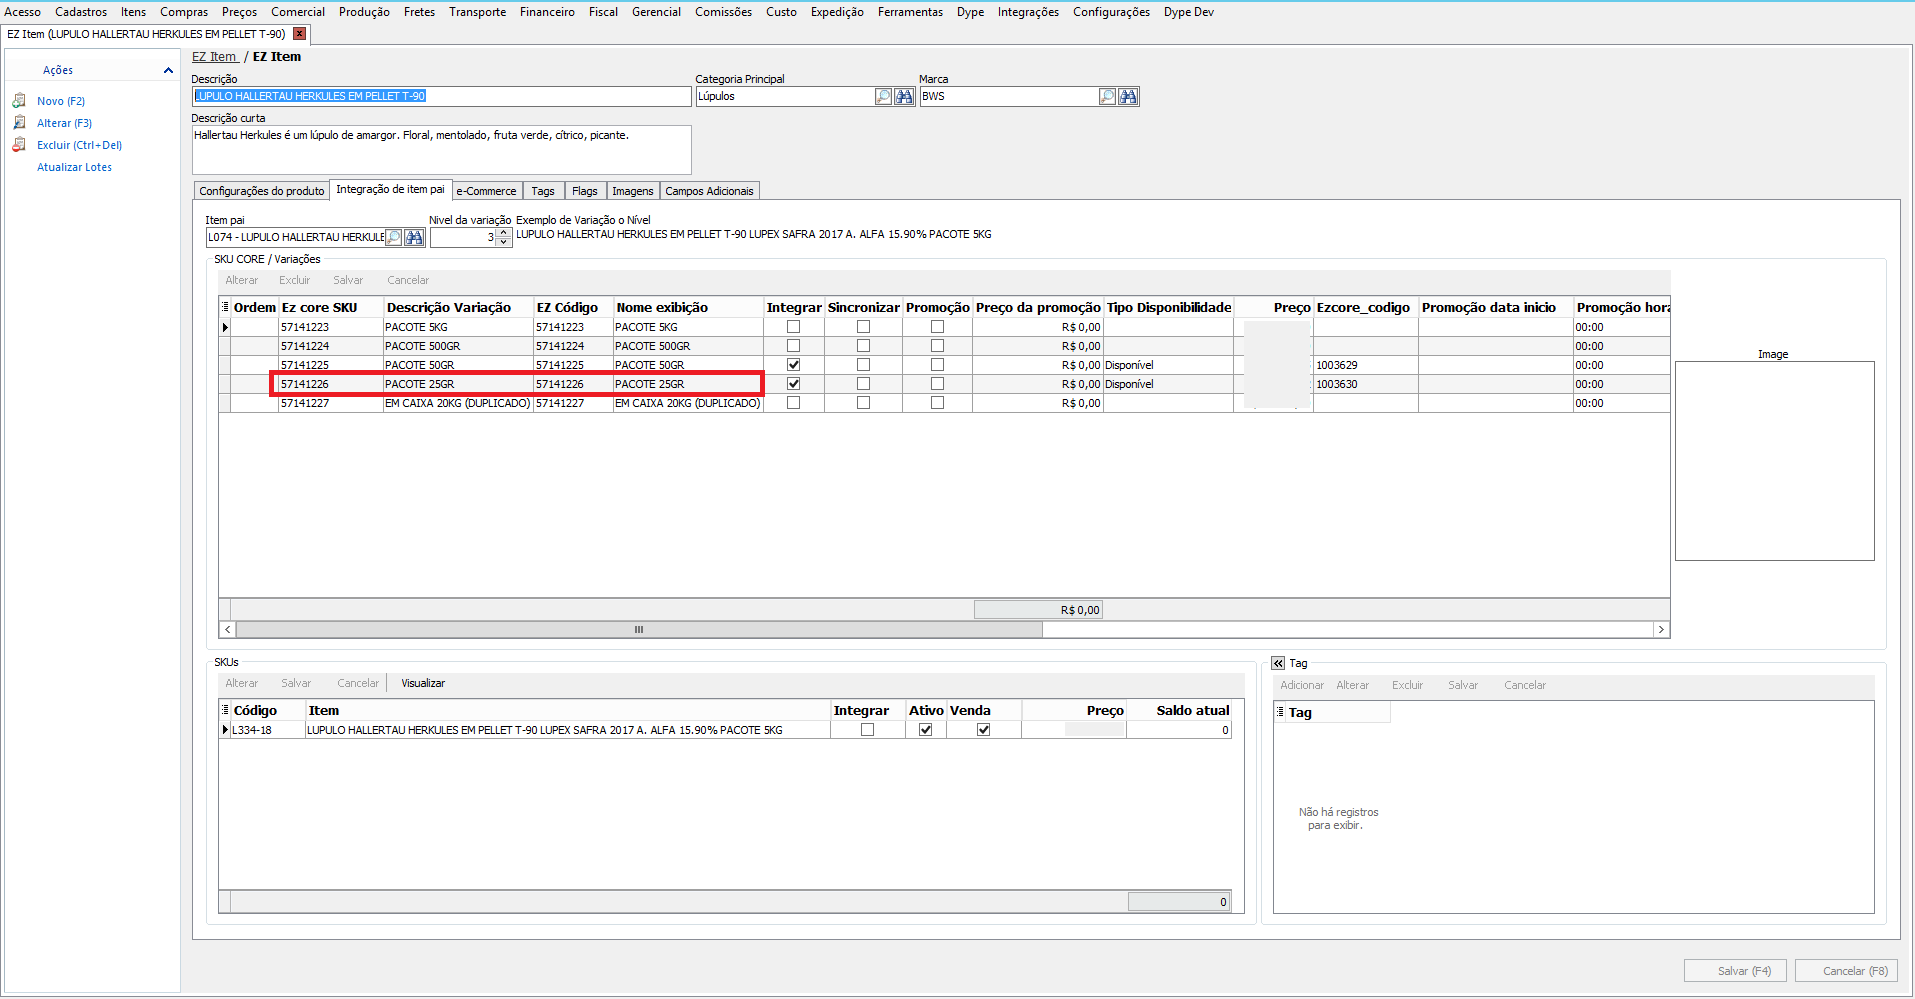This screenshot has width=1915, height=999.
Task: Toggle Ativo checkbox for SKU L334-18
Action: (925, 730)
